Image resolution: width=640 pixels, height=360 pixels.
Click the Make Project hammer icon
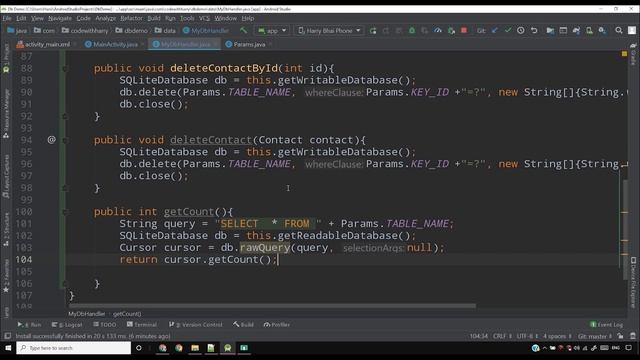tap(244, 30)
